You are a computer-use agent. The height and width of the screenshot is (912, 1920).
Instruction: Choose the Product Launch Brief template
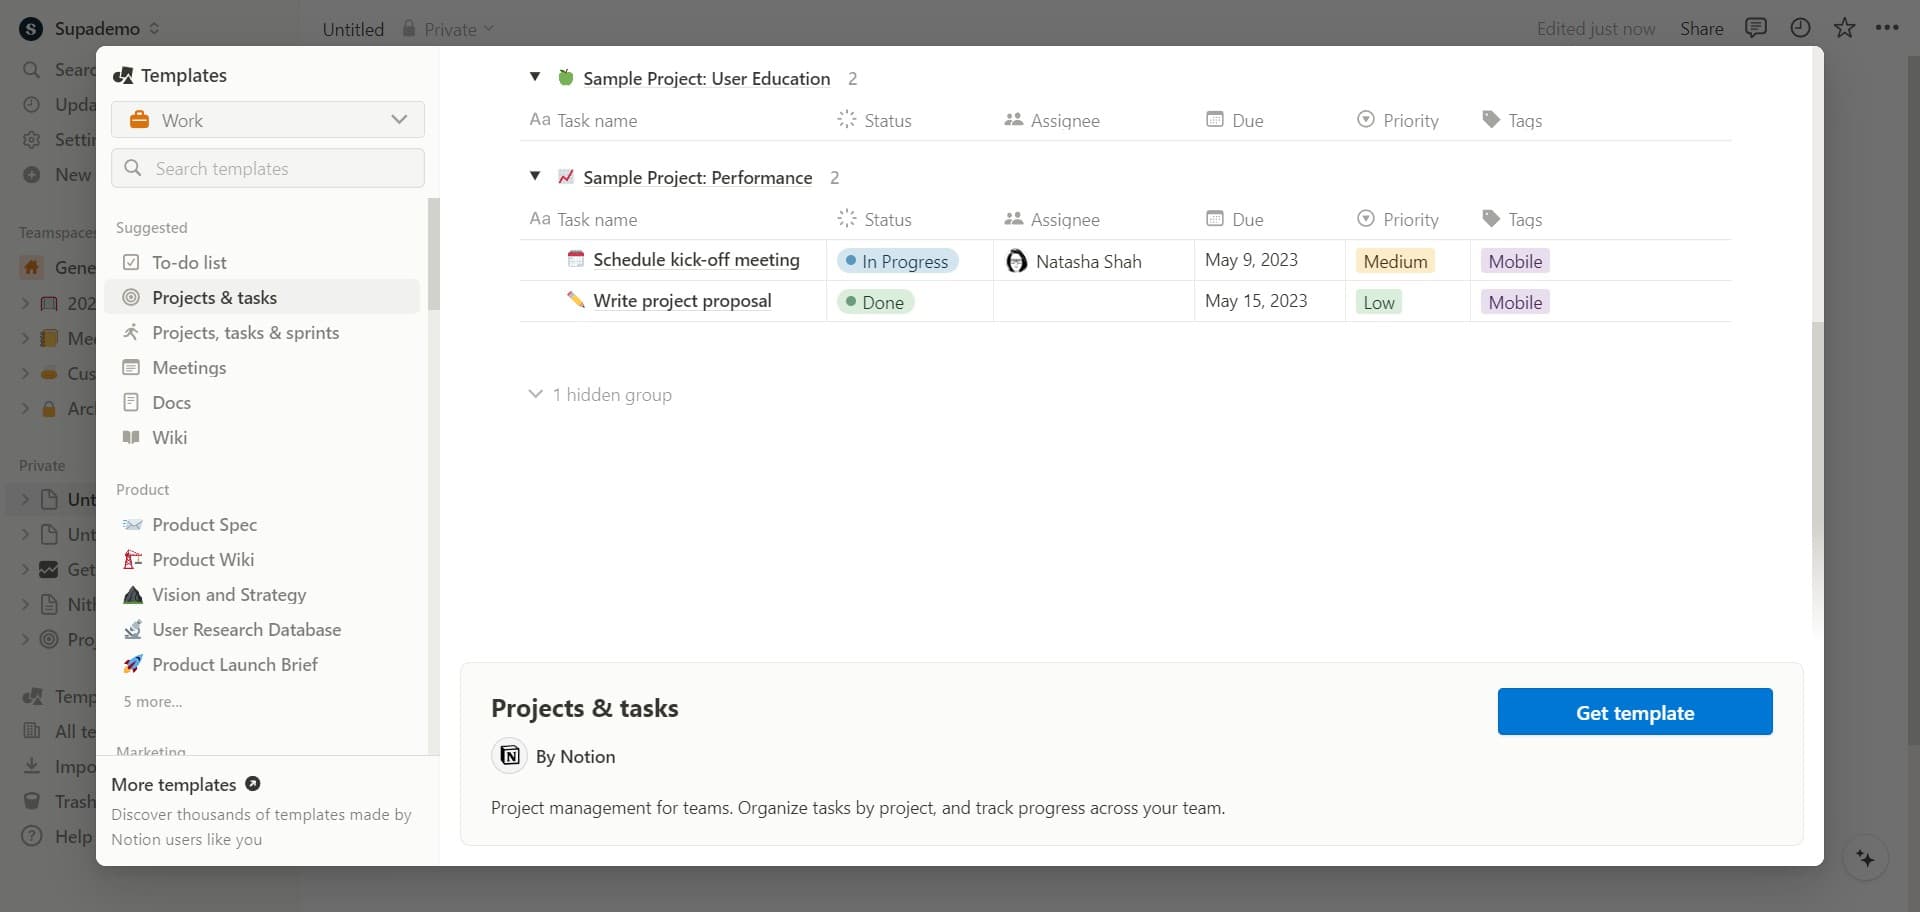point(234,665)
